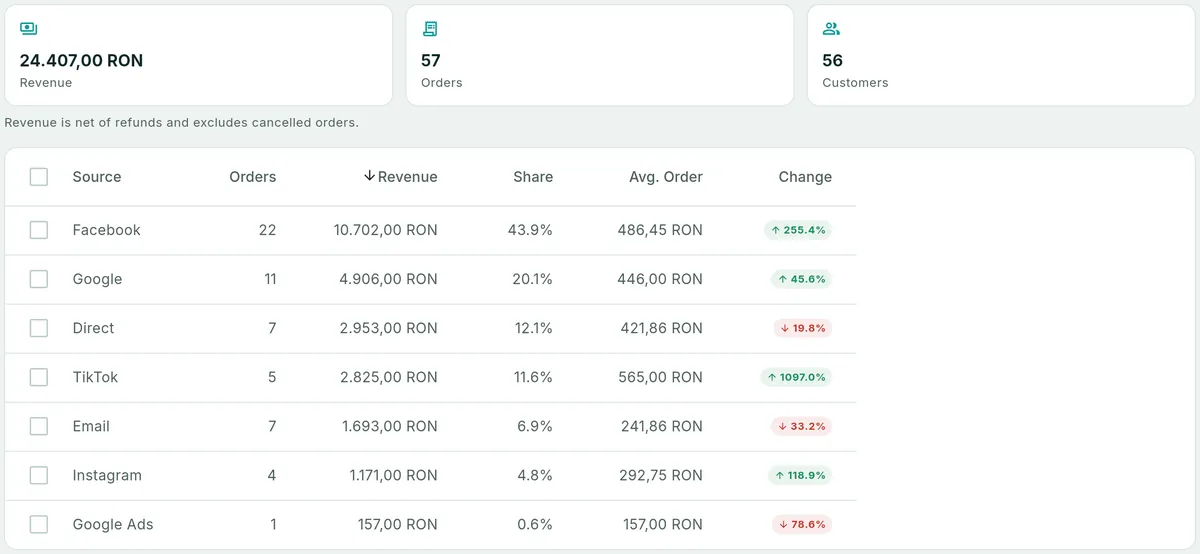The height and width of the screenshot is (554, 1200).
Task: Toggle the select-all checkbox in header
Action: pos(39,177)
